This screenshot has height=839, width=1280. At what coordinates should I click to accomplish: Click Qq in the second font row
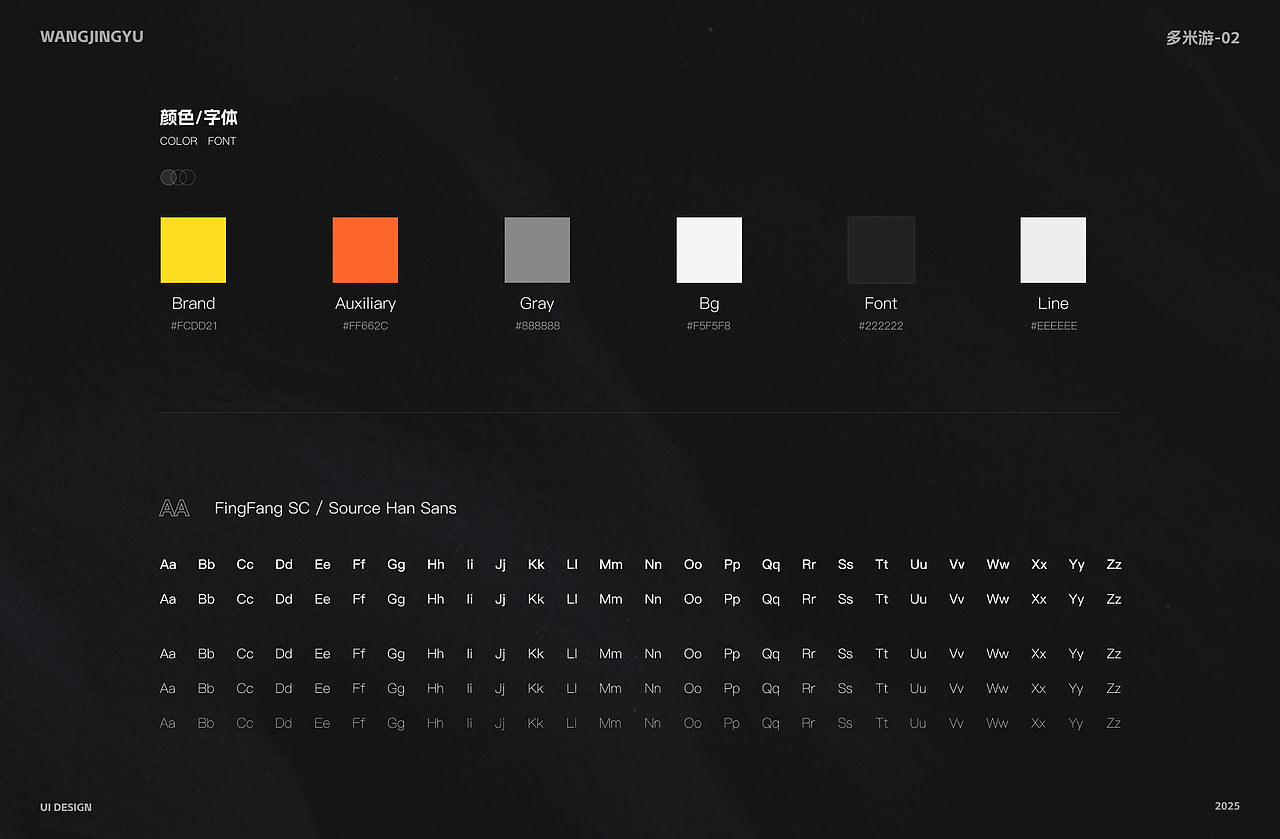click(x=771, y=600)
